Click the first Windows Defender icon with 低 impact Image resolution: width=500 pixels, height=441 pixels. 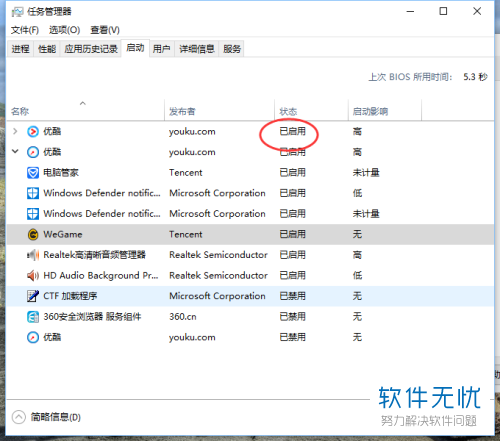pyautogui.click(x=33, y=193)
